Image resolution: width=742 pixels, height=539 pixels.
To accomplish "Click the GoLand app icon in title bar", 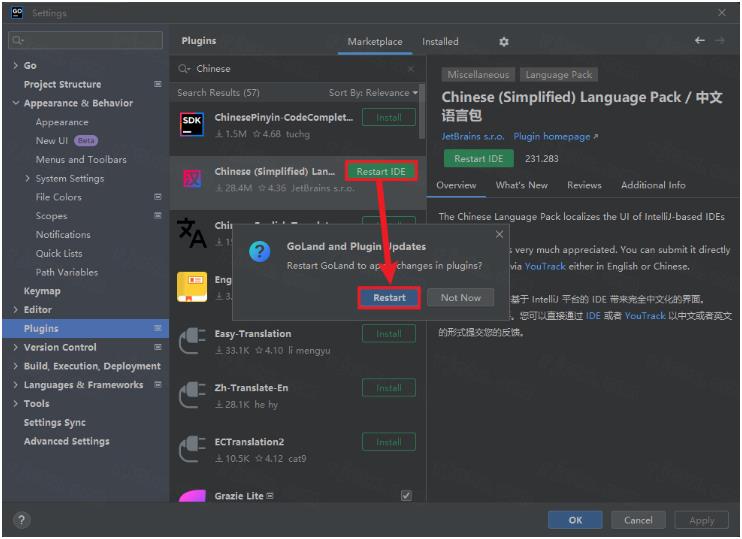I will 17,12.
